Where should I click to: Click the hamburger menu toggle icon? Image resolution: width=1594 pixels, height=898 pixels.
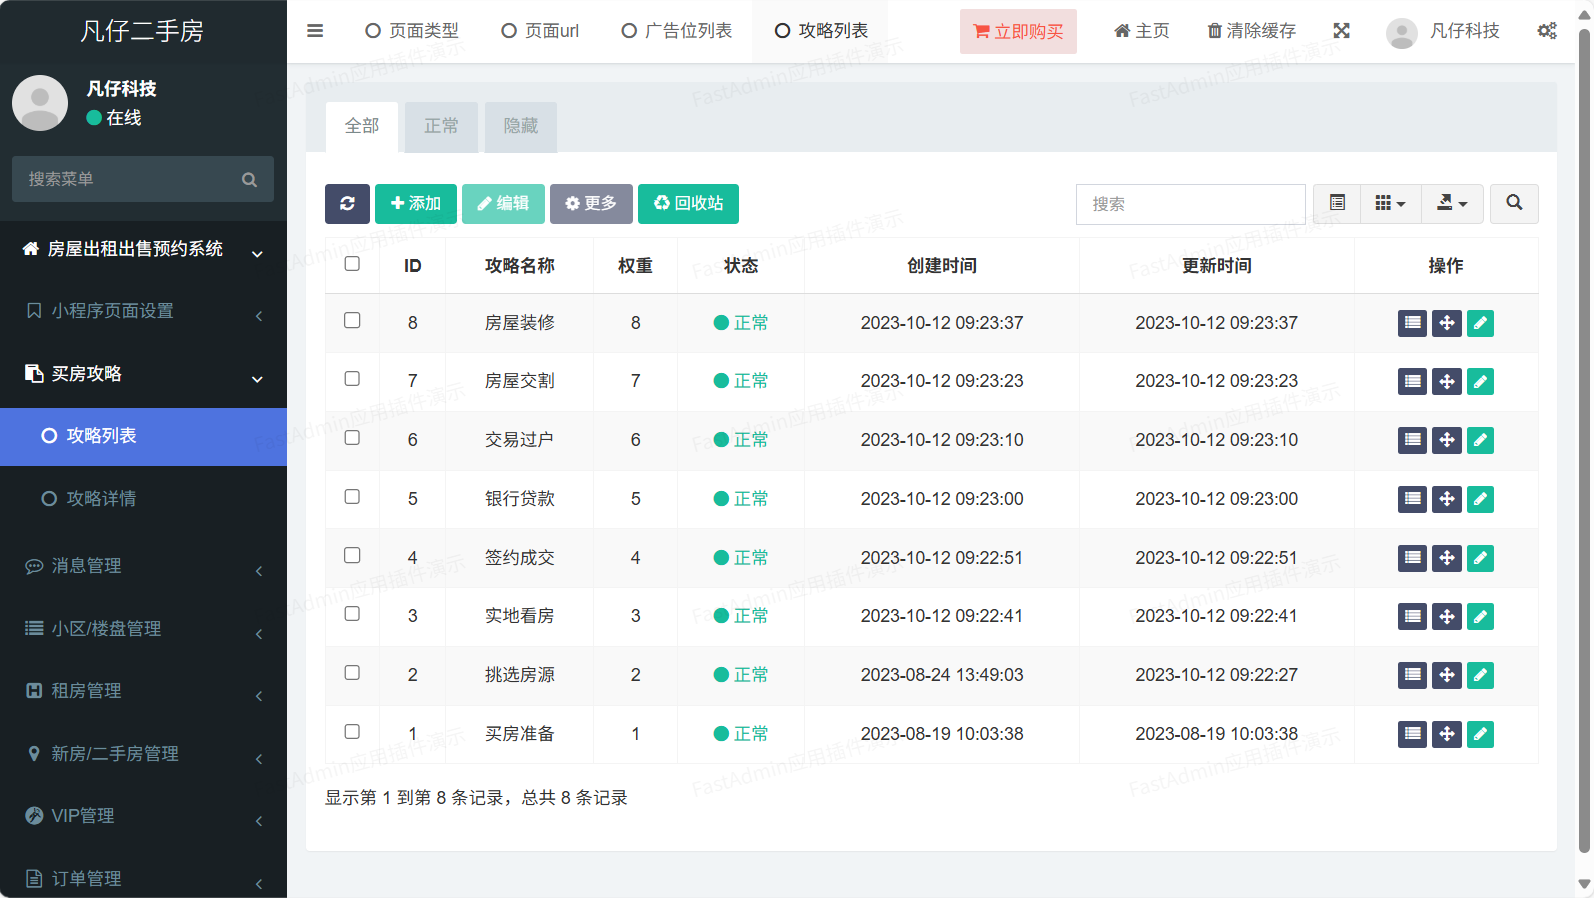tap(315, 31)
